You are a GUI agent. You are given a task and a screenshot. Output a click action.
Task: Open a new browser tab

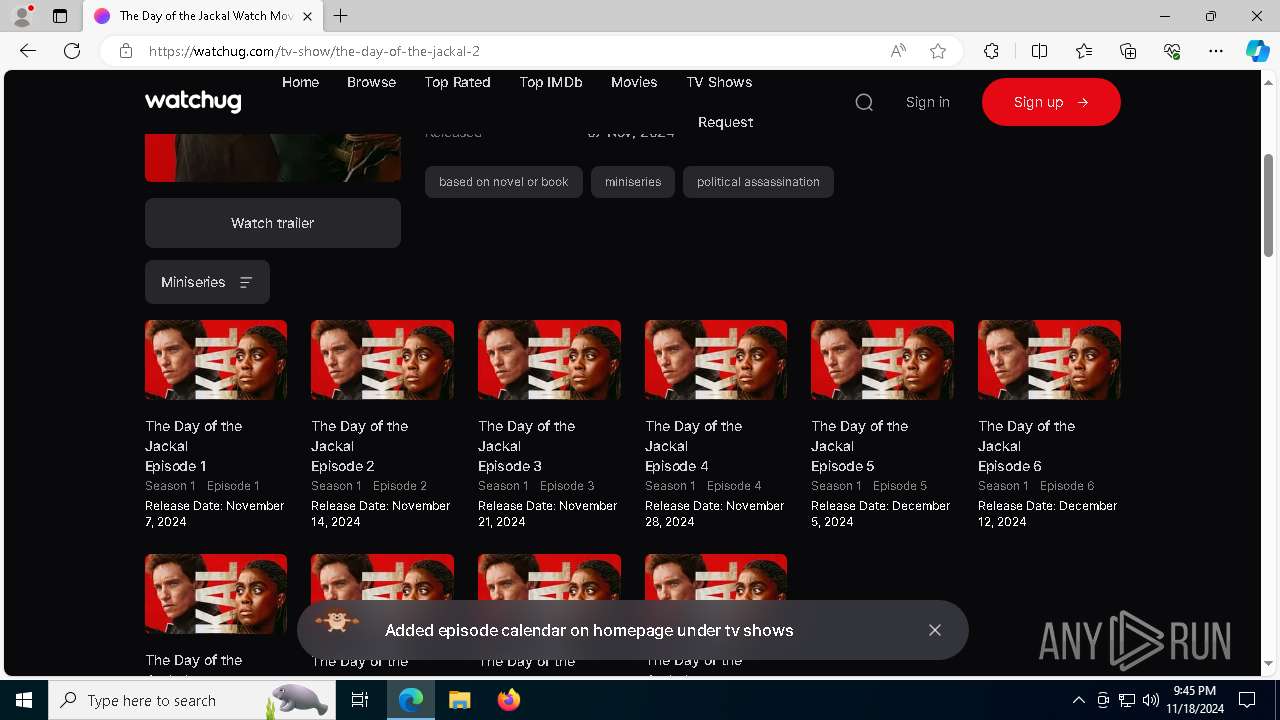pyautogui.click(x=340, y=16)
